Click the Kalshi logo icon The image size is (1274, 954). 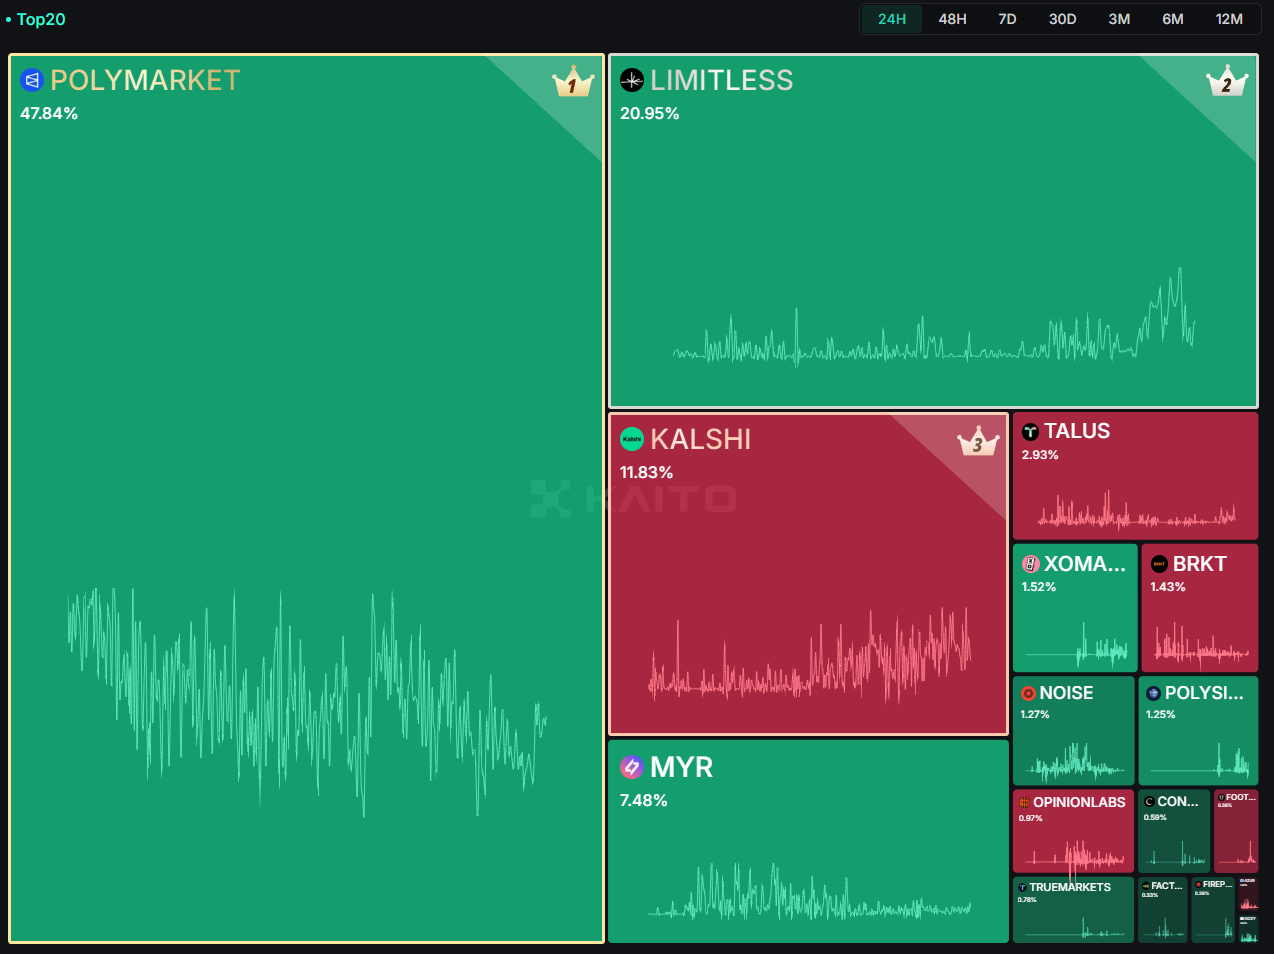pos(632,439)
